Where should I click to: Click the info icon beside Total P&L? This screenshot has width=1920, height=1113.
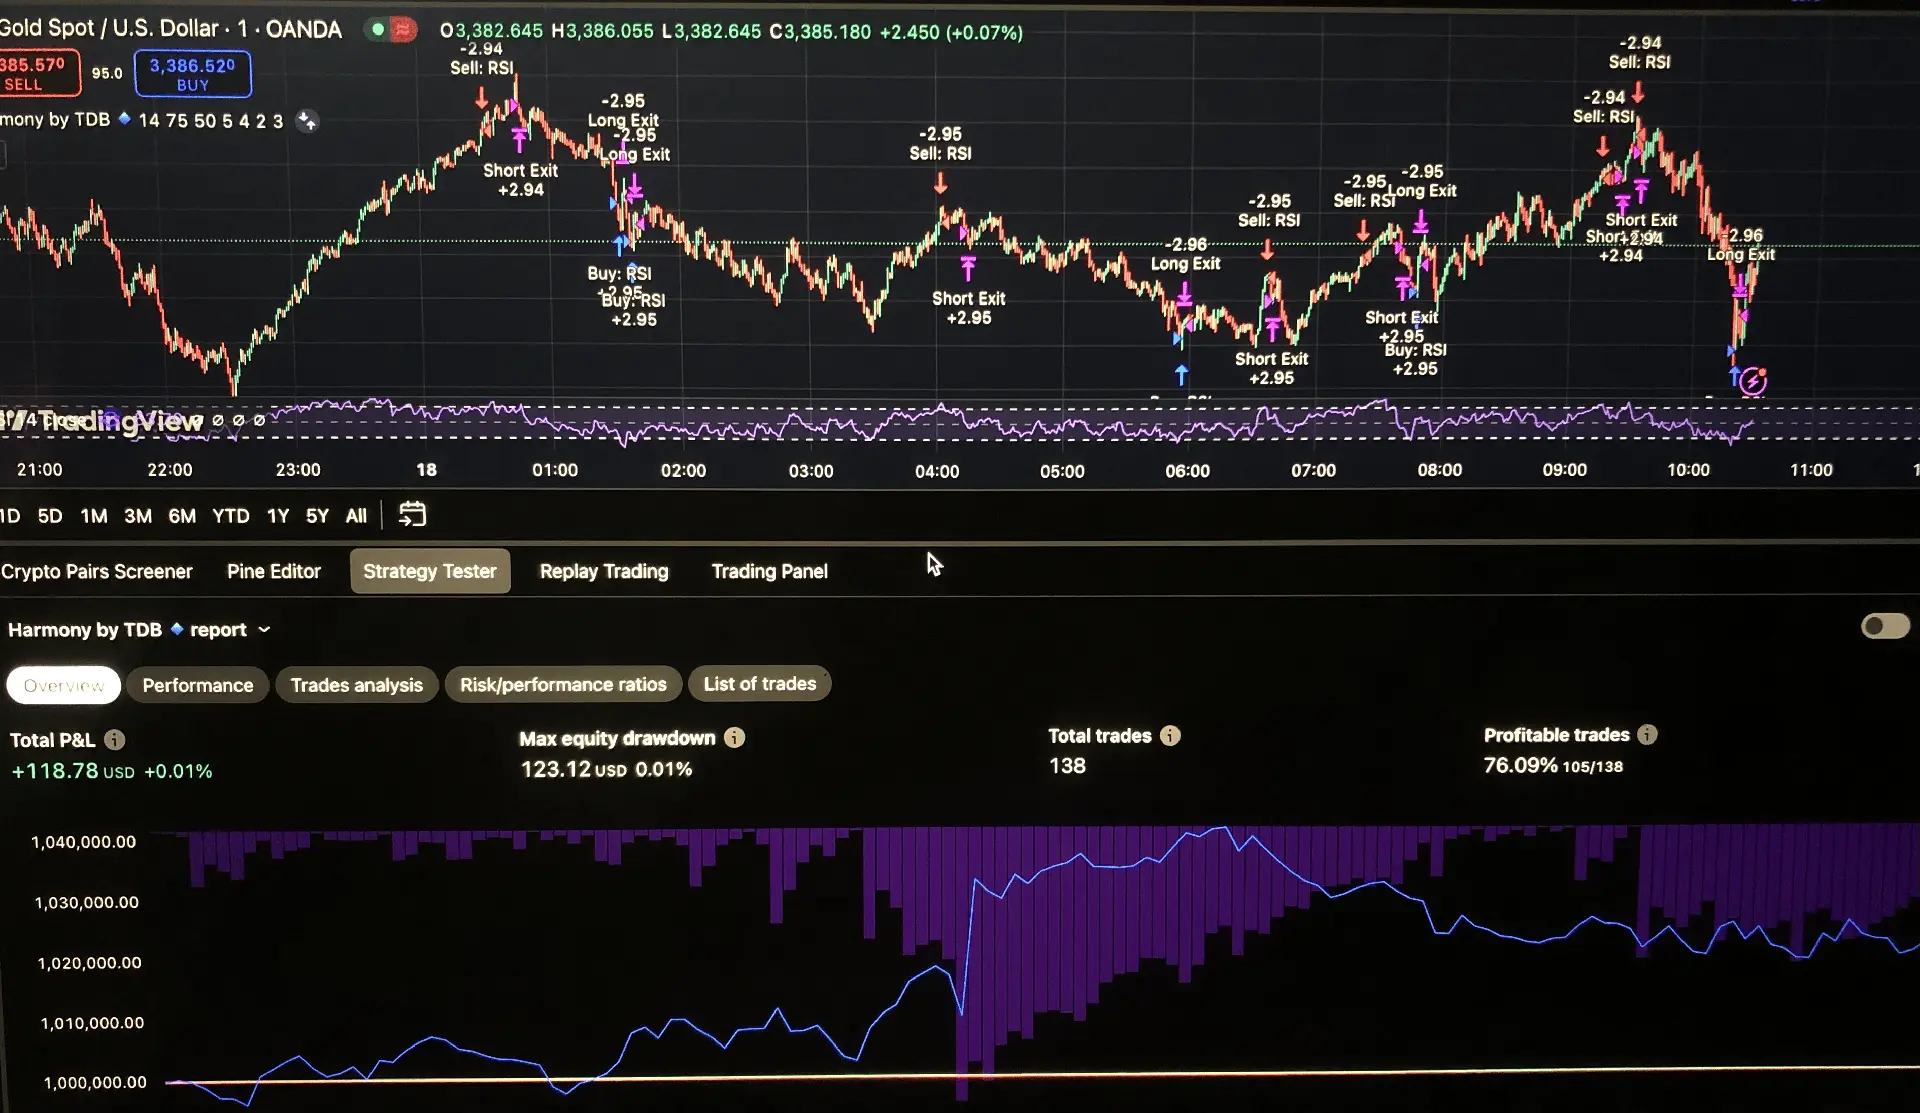pos(115,740)
